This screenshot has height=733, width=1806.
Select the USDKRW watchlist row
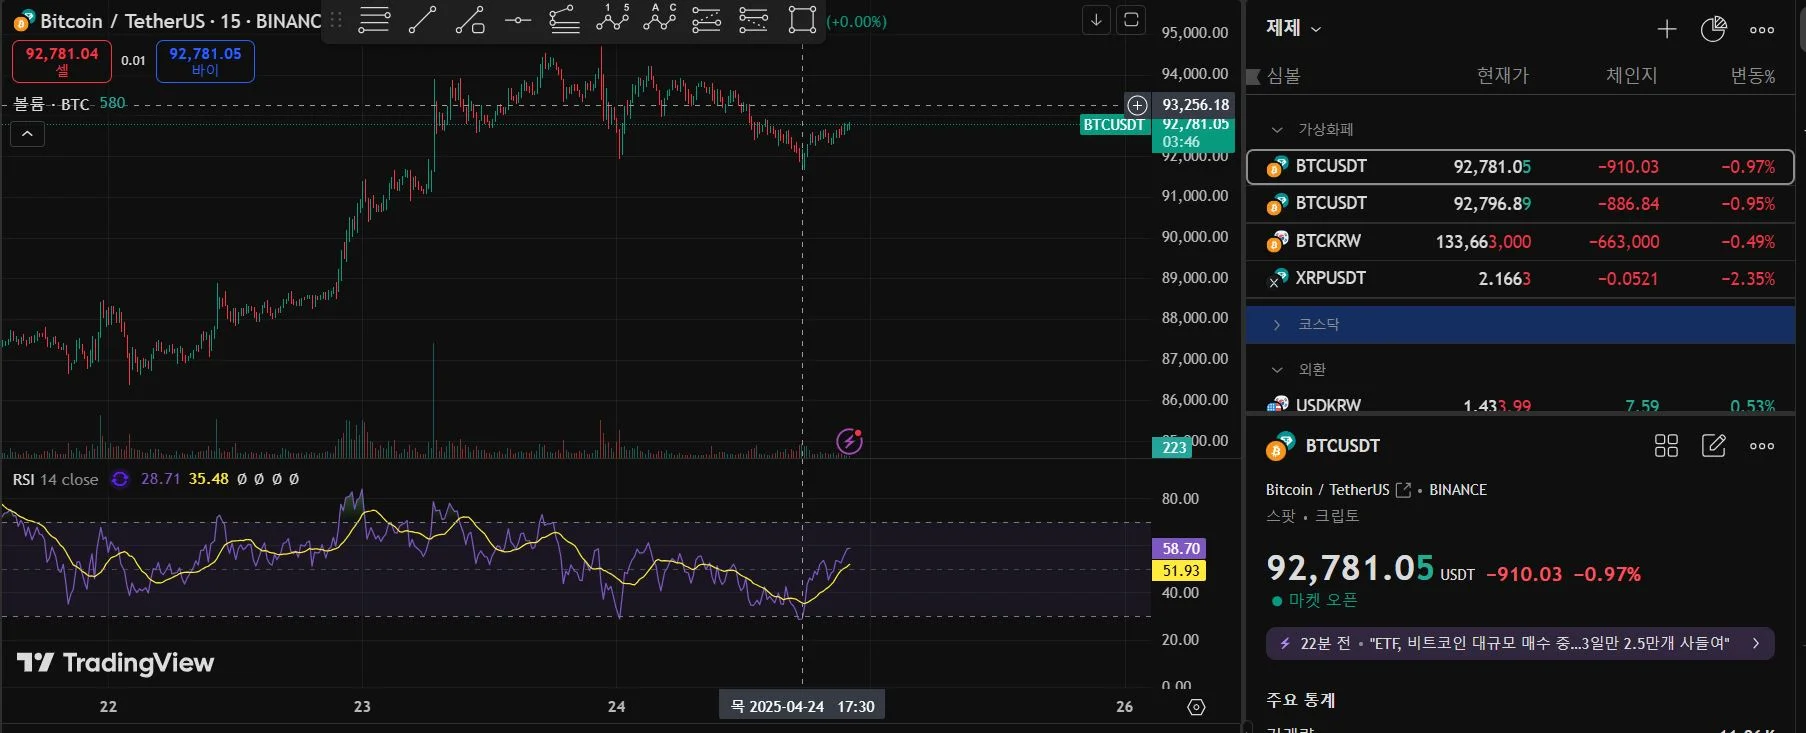(1520, 404)
